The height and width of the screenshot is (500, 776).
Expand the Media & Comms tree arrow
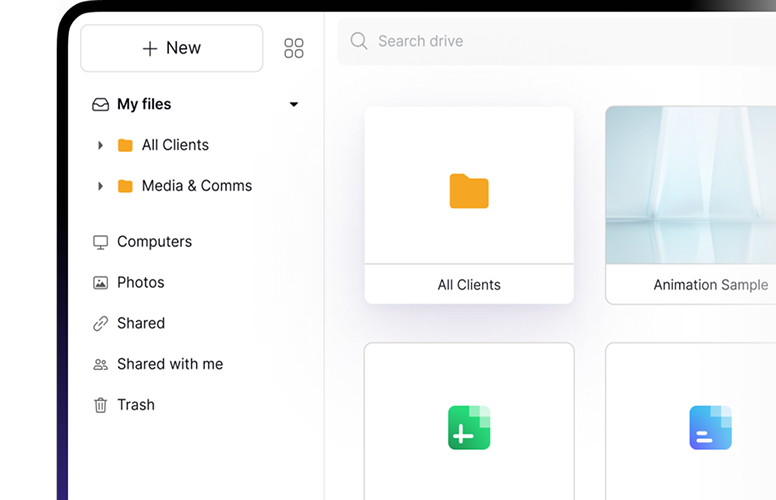click(x=100, y=186)
